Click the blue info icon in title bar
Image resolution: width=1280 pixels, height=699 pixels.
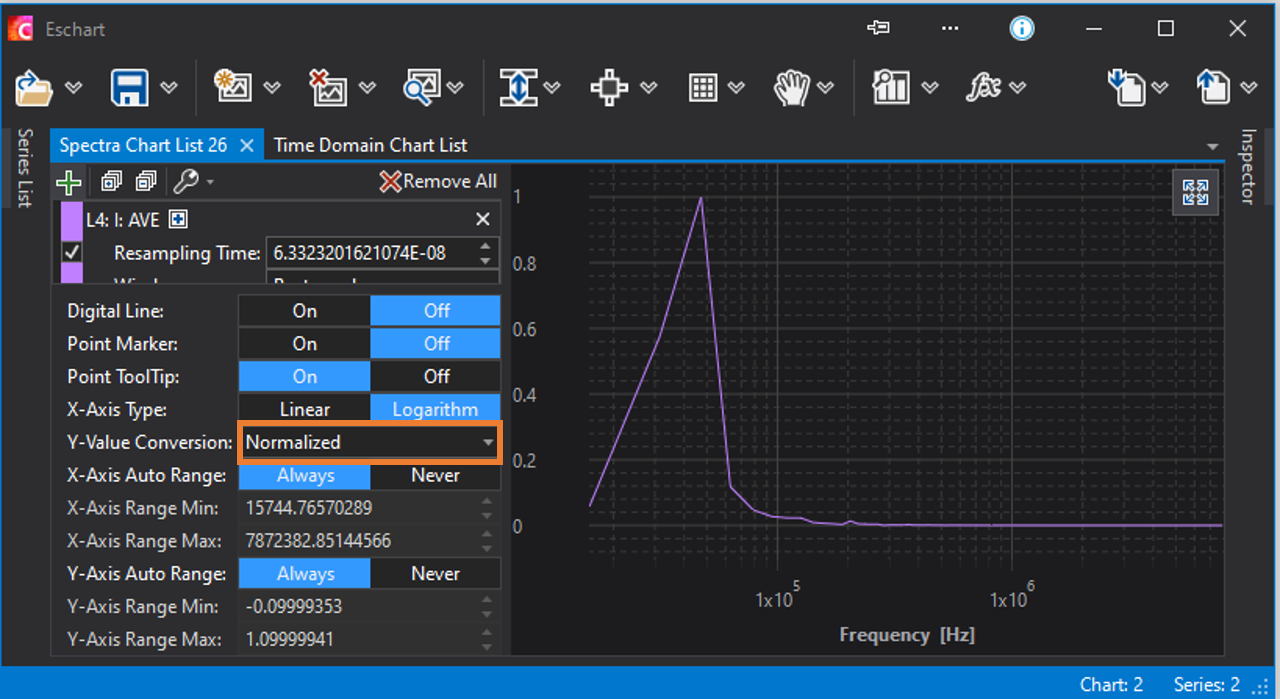[1022, 28]
